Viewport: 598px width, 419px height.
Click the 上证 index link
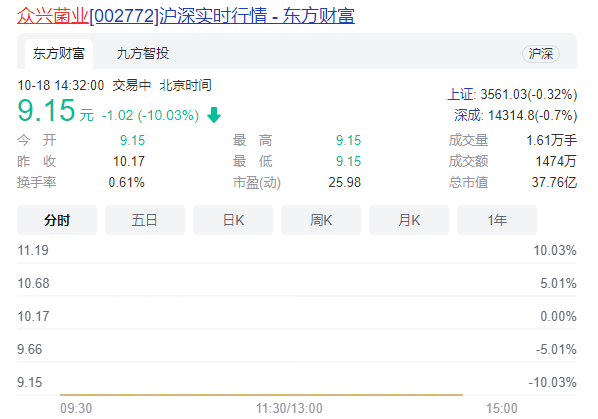click(x=461, y=94)
